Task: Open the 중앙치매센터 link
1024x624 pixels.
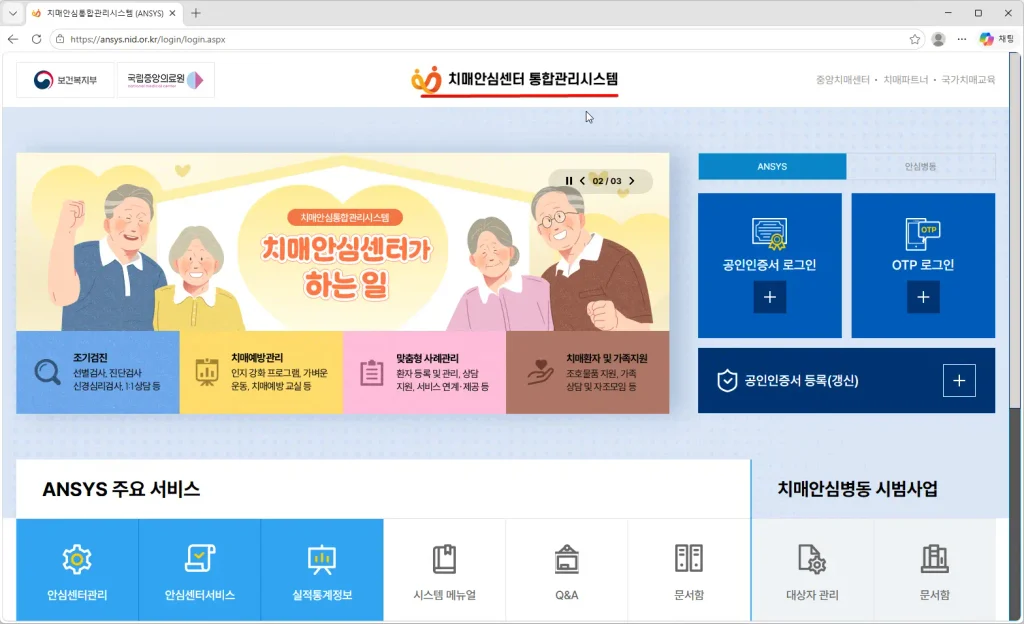Action: [x=842, y=80]
